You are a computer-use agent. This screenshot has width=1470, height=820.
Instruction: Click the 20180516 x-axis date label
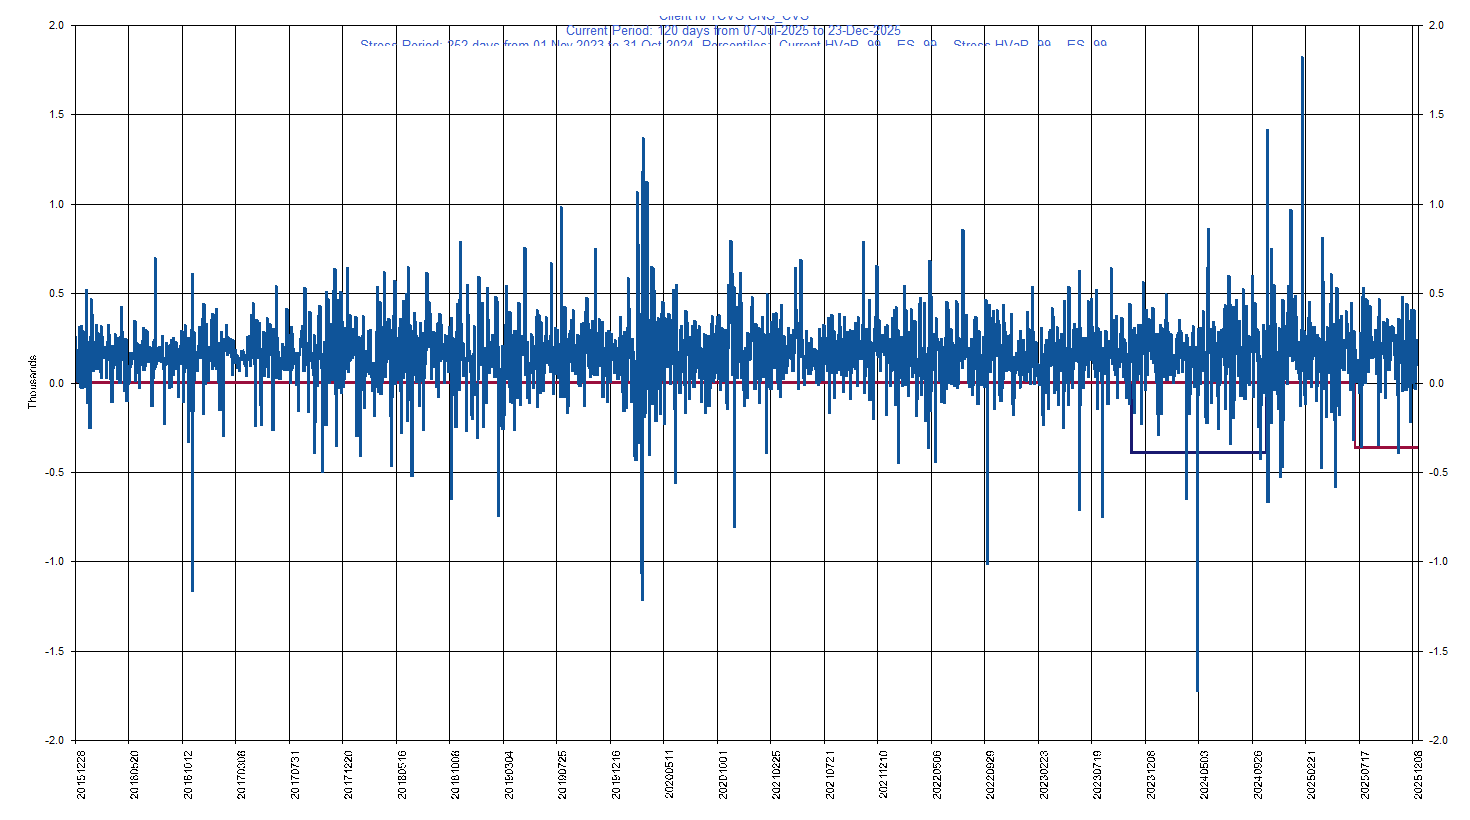pos(403,776)
